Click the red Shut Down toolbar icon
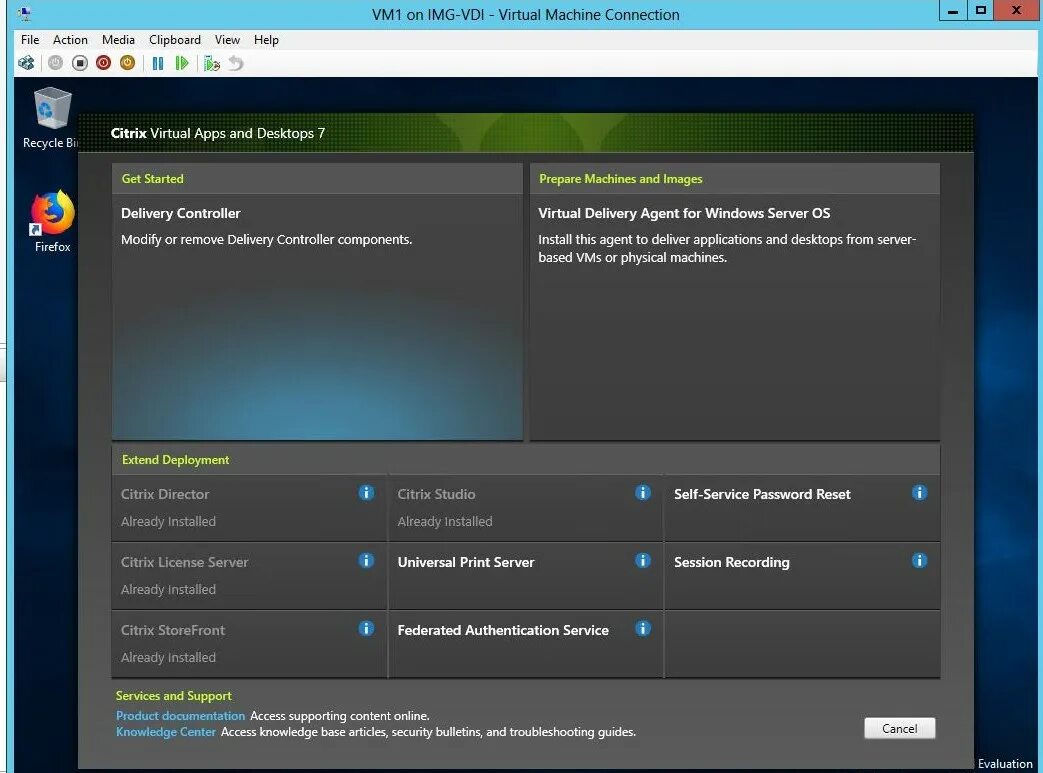 tap(104, 63)
